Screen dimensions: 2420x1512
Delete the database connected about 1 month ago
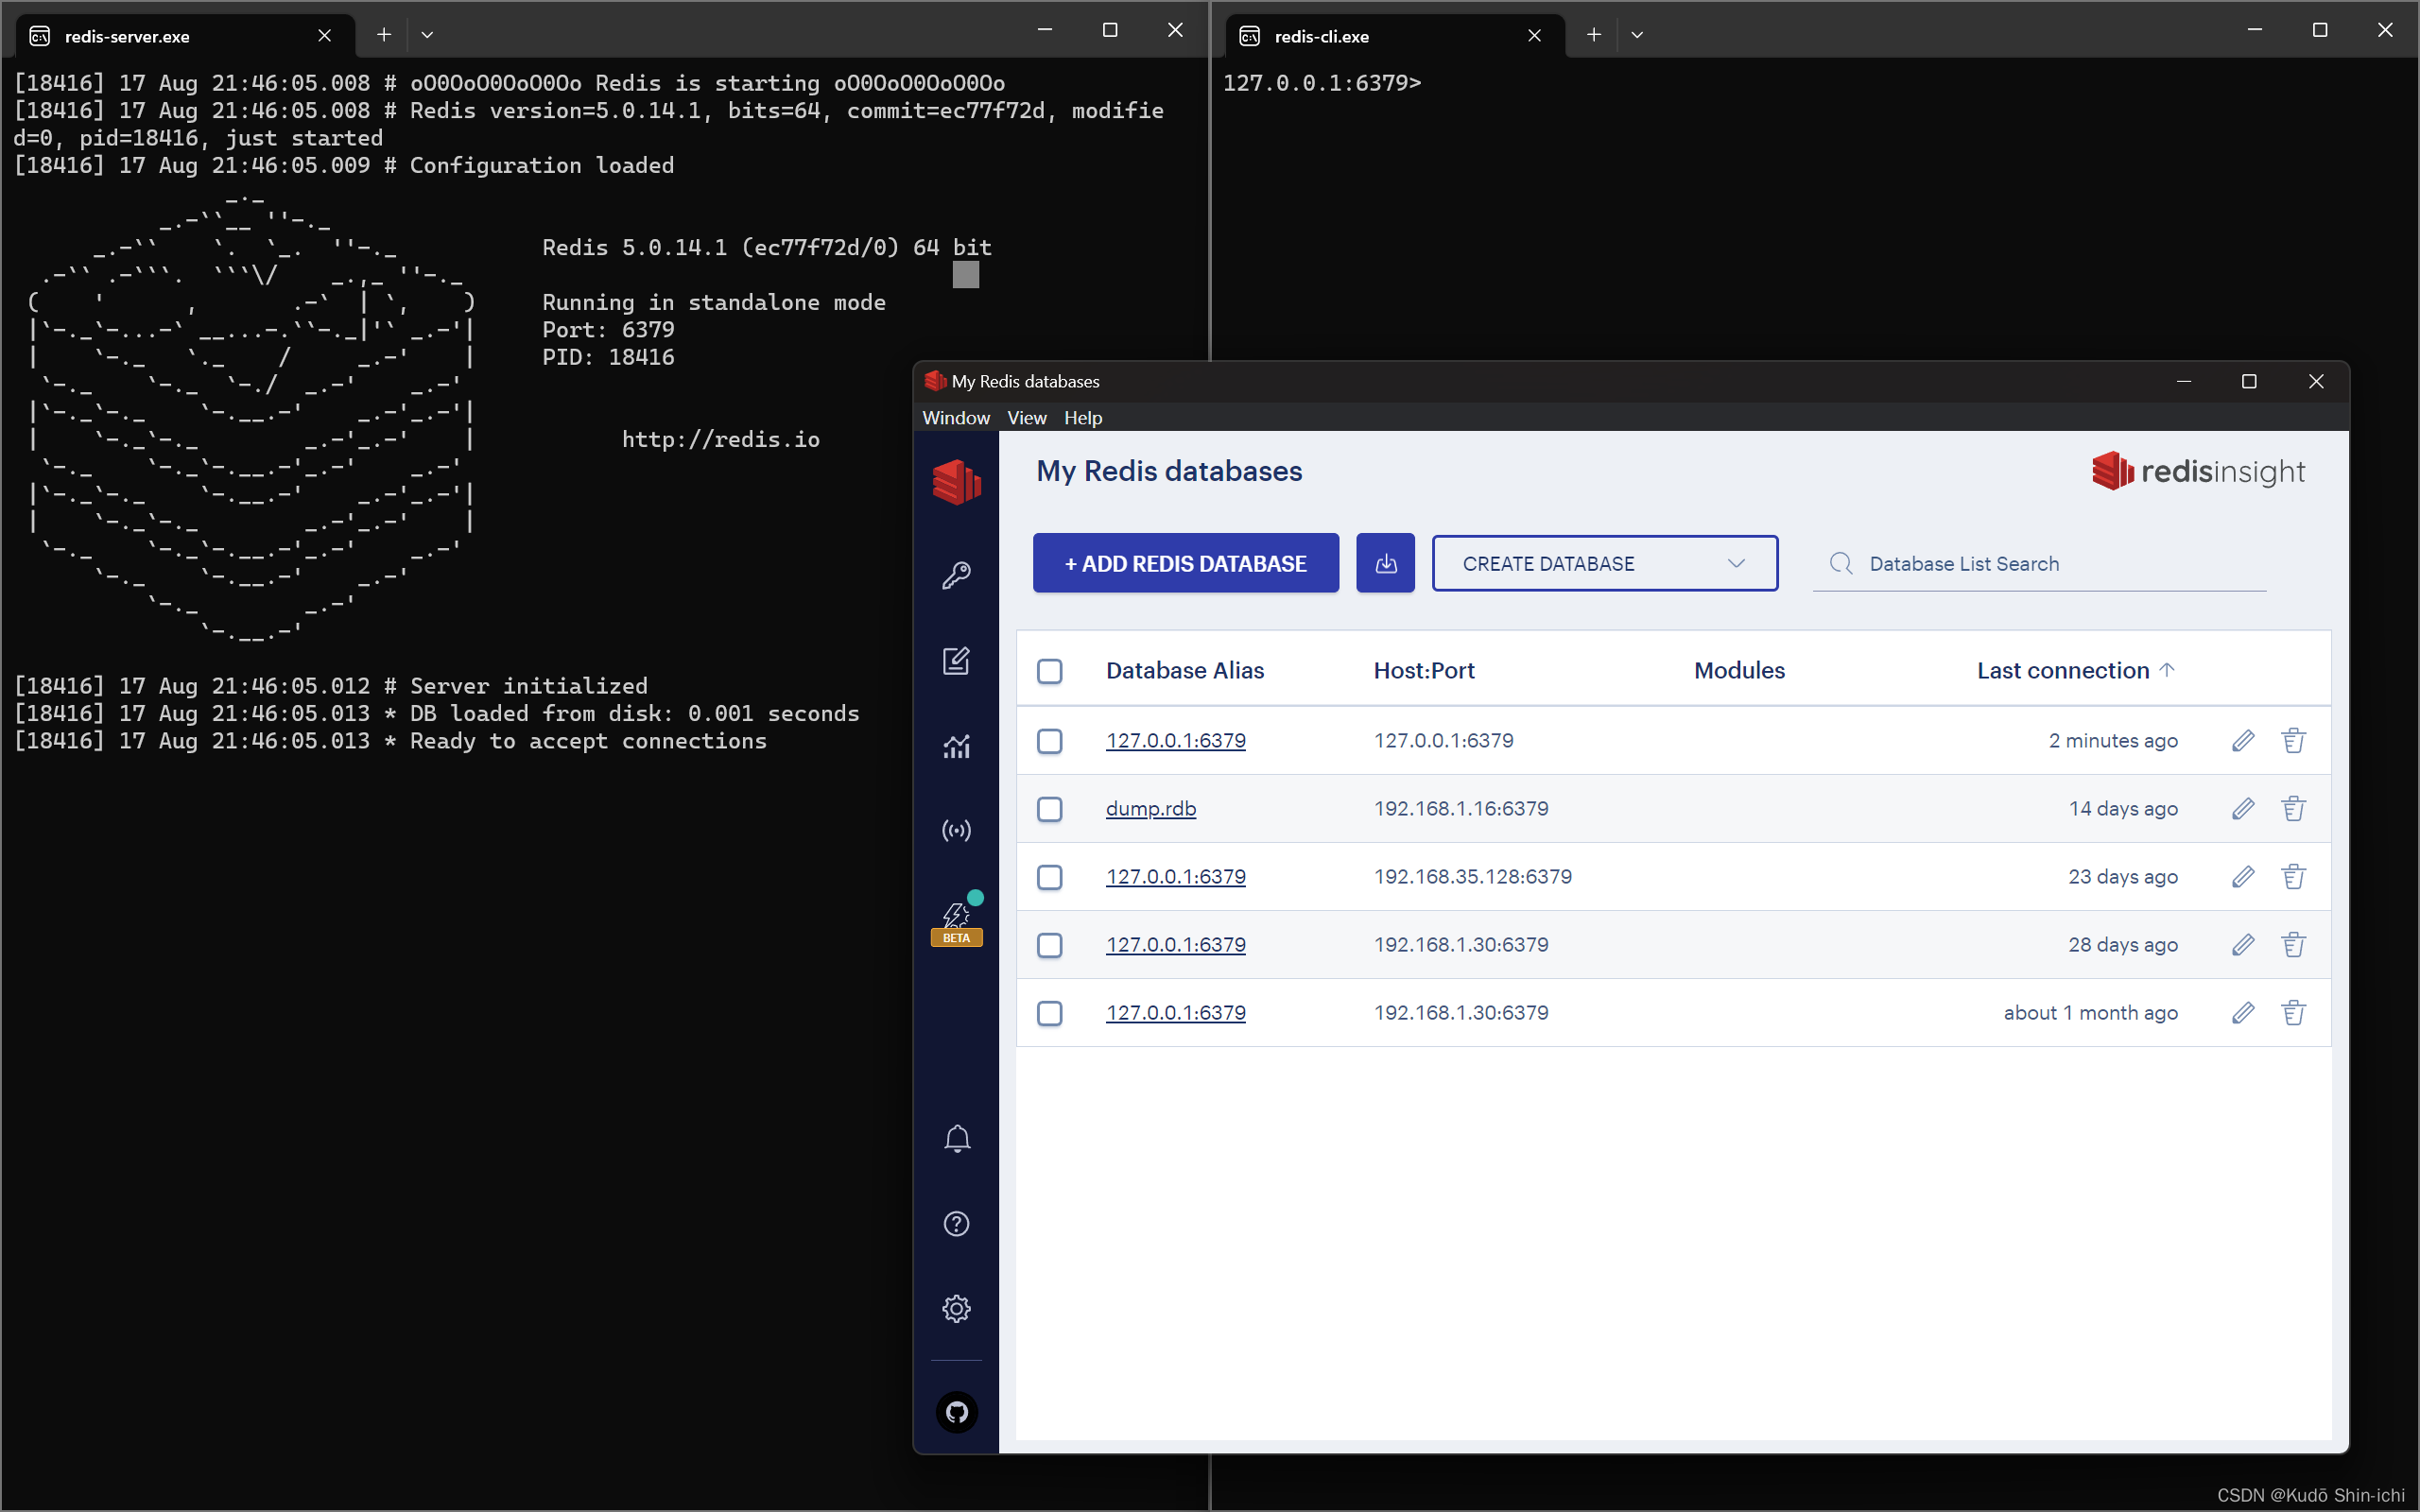2293,1013
